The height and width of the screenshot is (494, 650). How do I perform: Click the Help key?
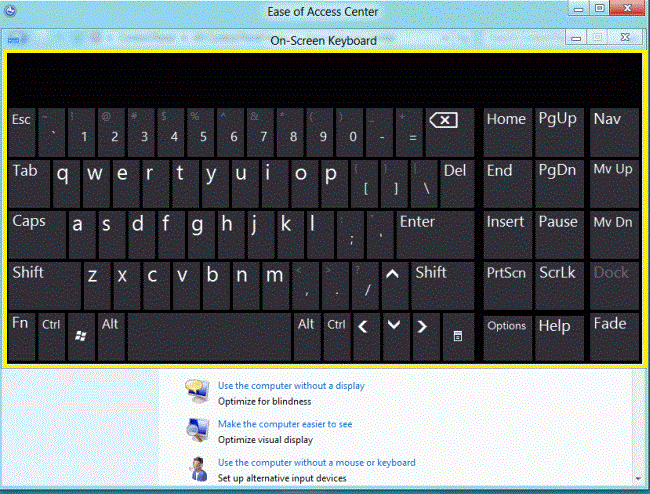(559, 337)
